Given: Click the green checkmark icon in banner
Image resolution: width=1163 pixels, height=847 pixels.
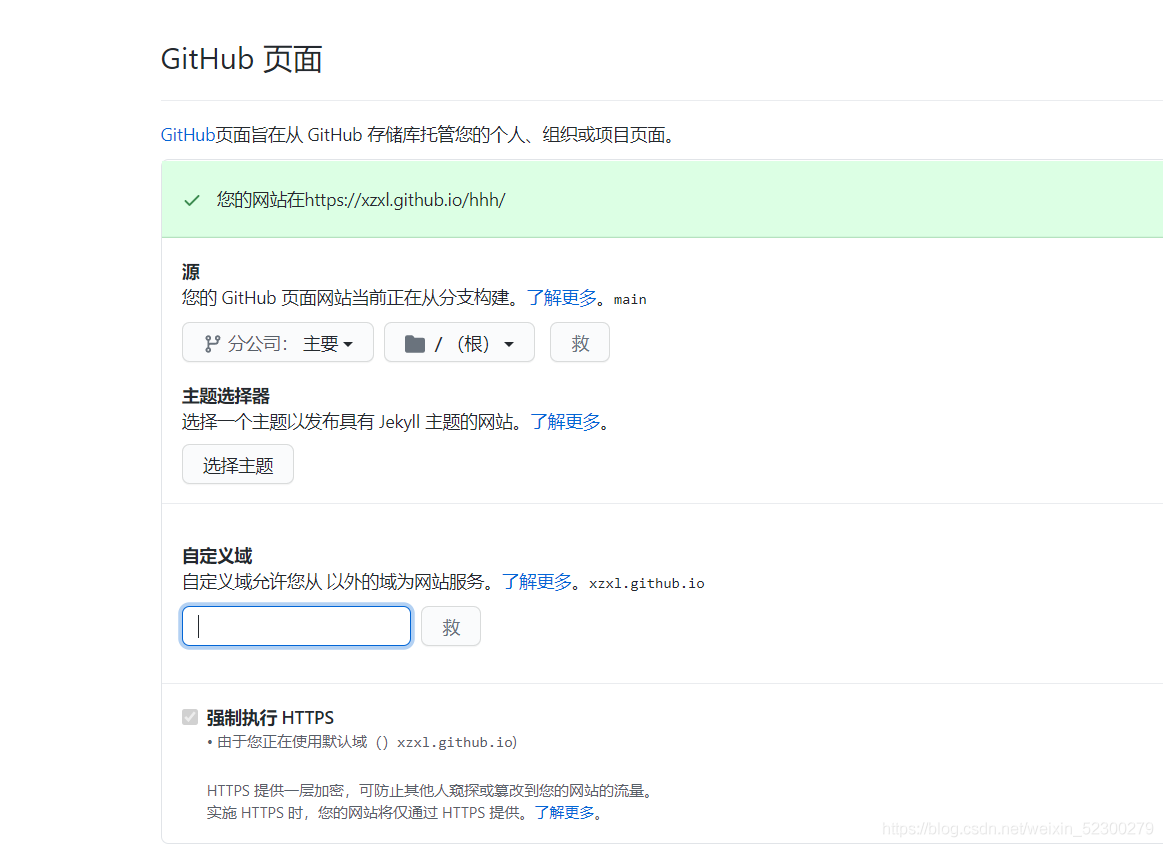Looking at the screenshot, I should 192,200.
